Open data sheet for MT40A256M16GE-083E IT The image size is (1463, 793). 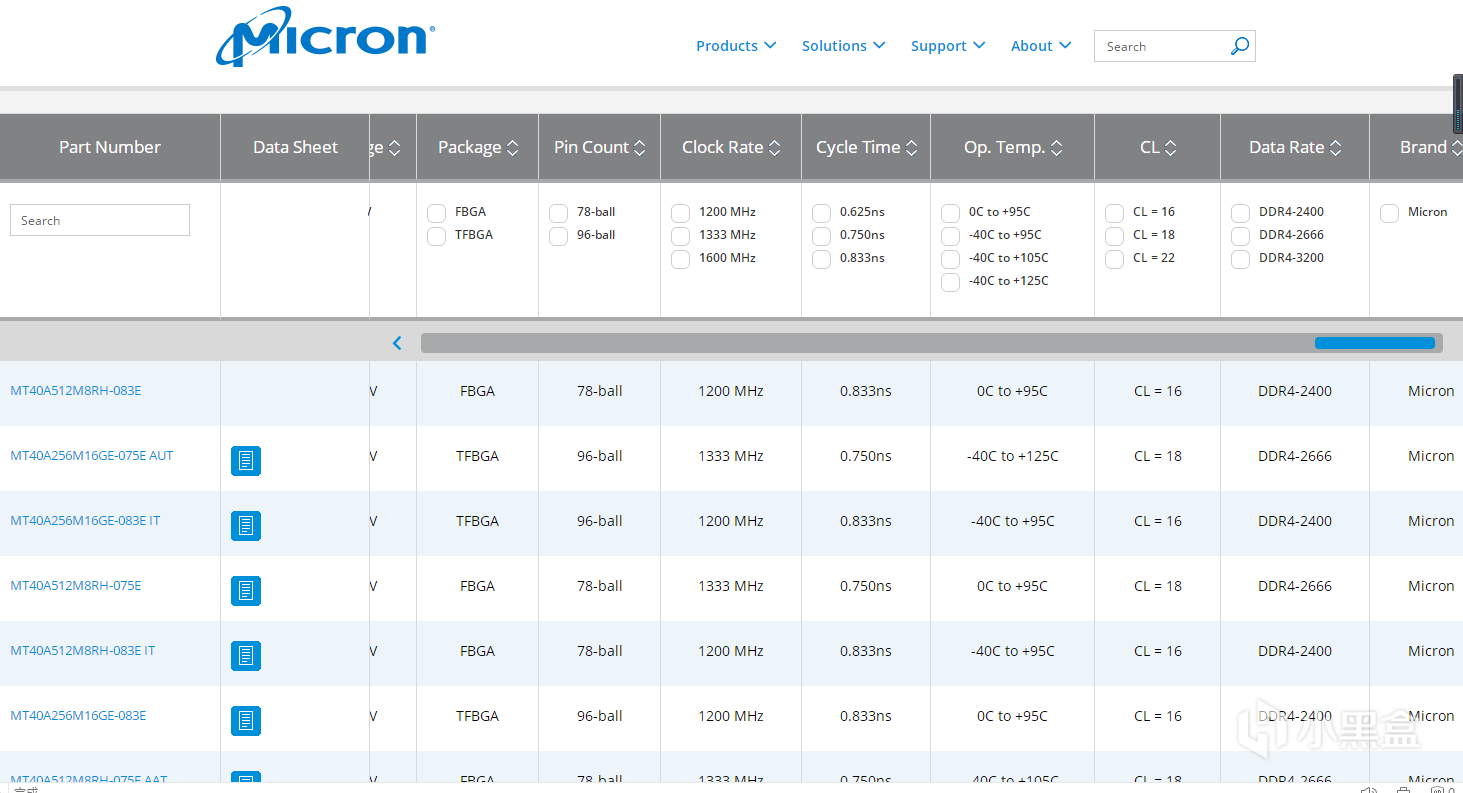(246, 526)
